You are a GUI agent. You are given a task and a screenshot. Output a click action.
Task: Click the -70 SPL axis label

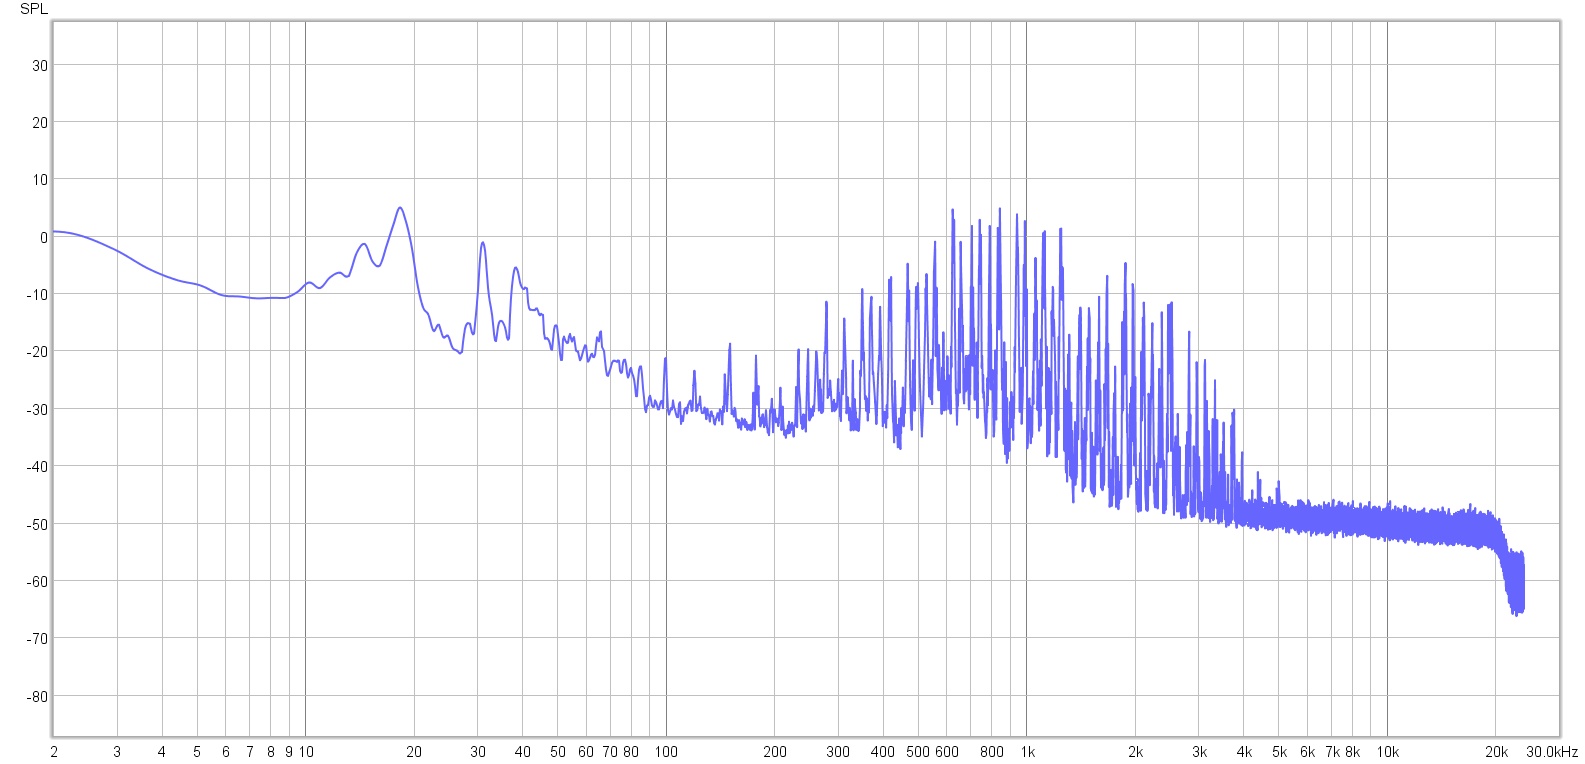click(x=37, y=638)
